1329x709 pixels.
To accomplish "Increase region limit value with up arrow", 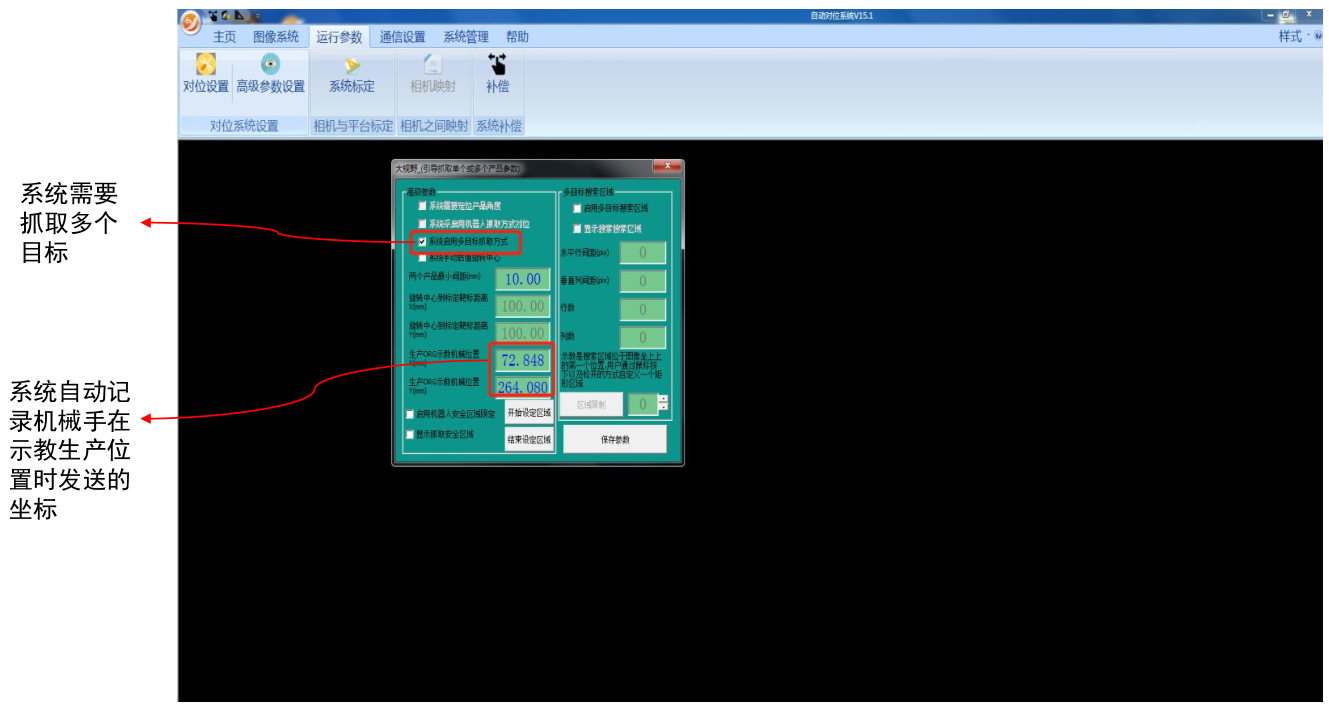I will pyautogui.click(x=662, y=399).
